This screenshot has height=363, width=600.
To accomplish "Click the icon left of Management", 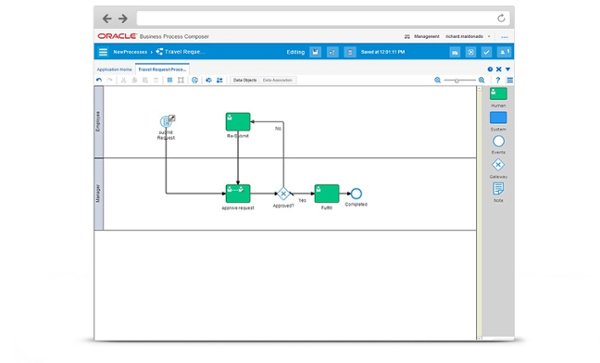I will pos(407,37).
